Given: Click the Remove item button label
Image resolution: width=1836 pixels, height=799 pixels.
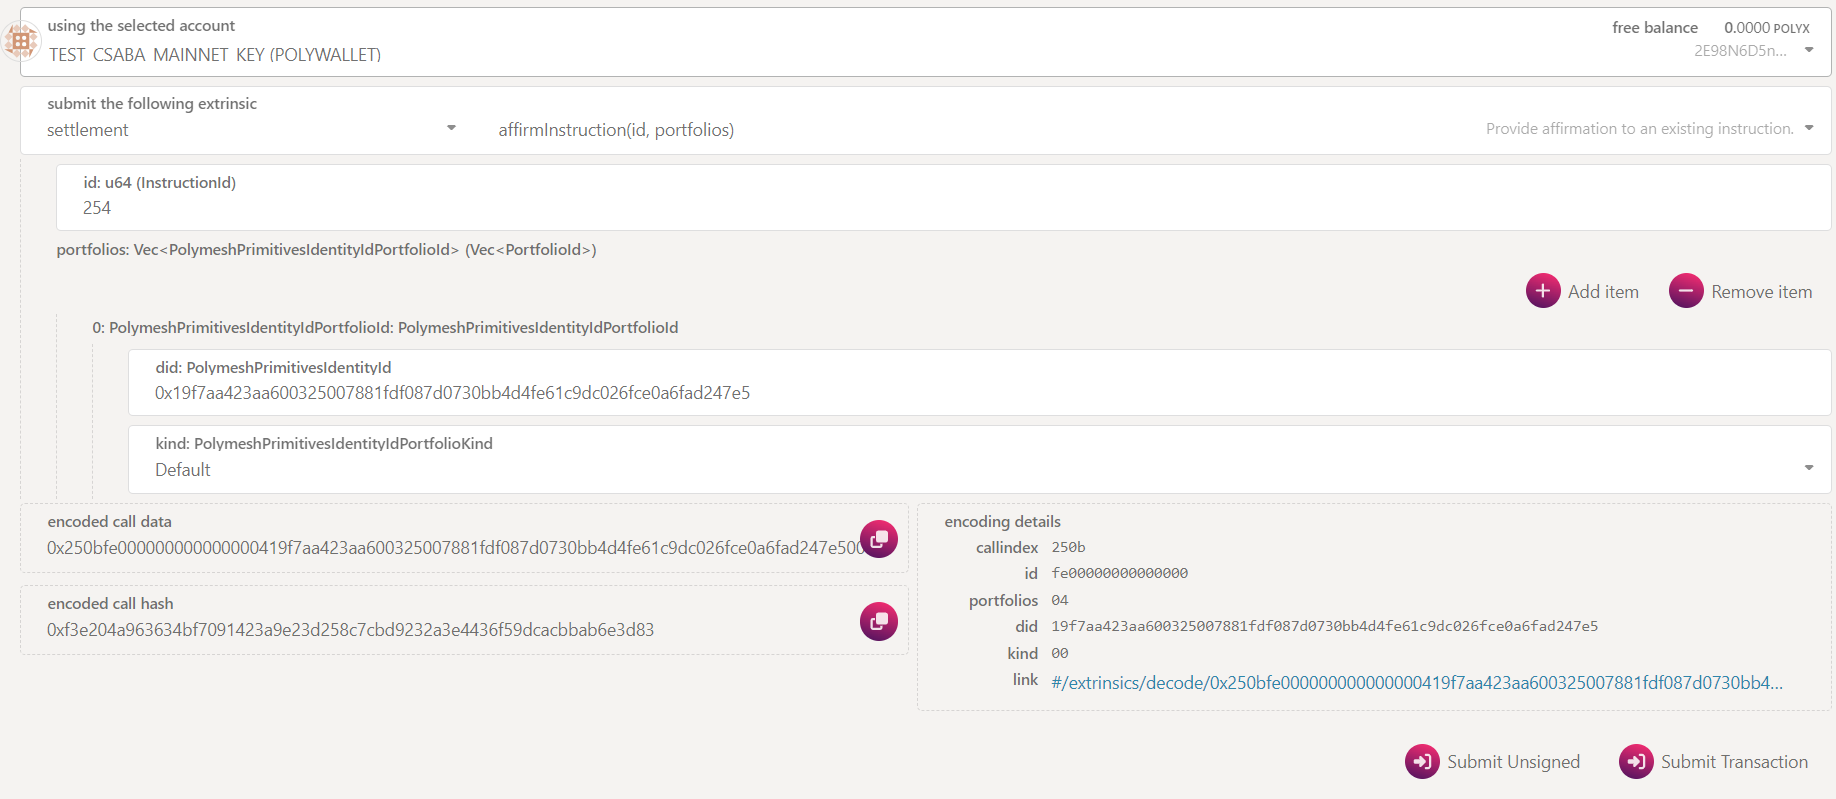Looking at the screenshot, I should [x=1760, y=292].
